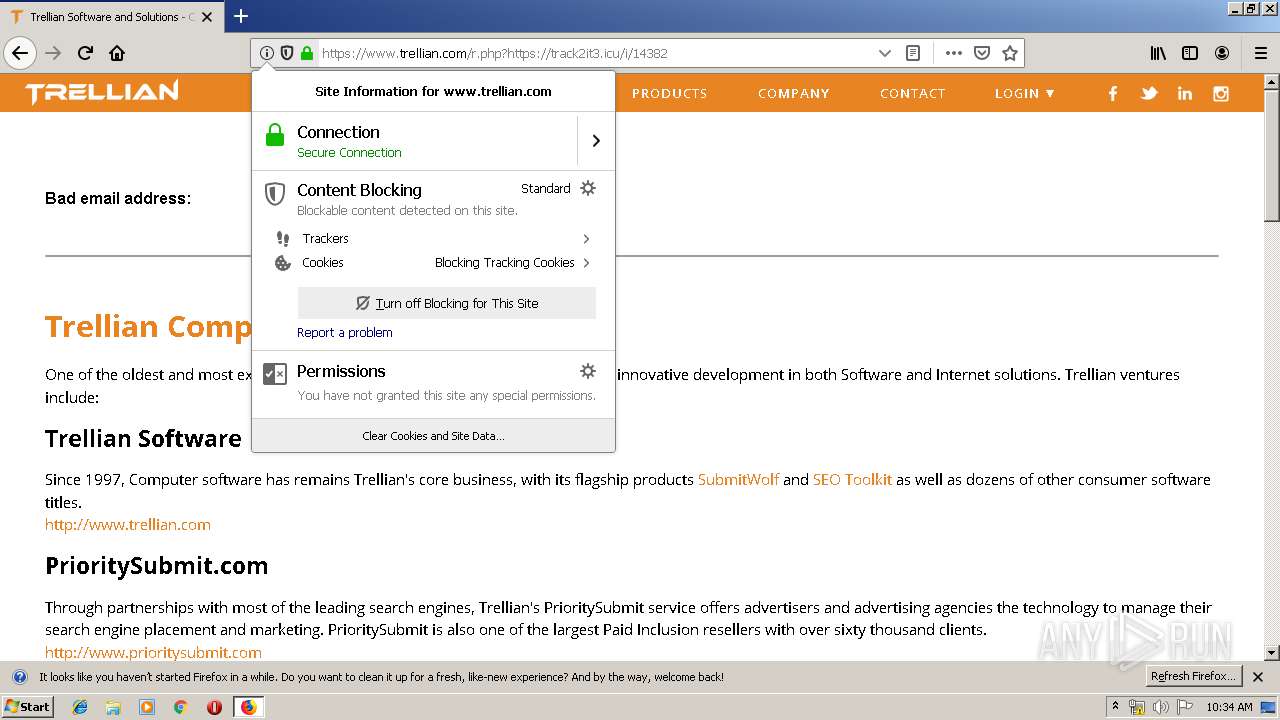Reload the current page
1280x720 pixels.
(x=85, y=53)
